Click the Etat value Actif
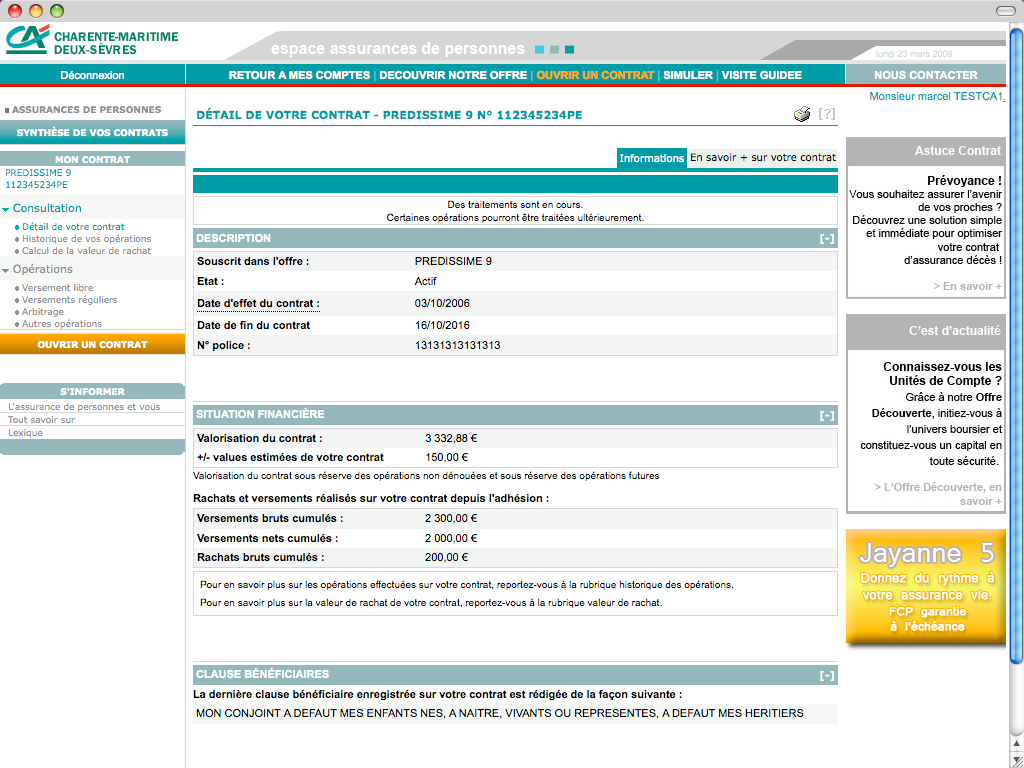The width and height of the screenshot is (1024, 768). (425, 281)
